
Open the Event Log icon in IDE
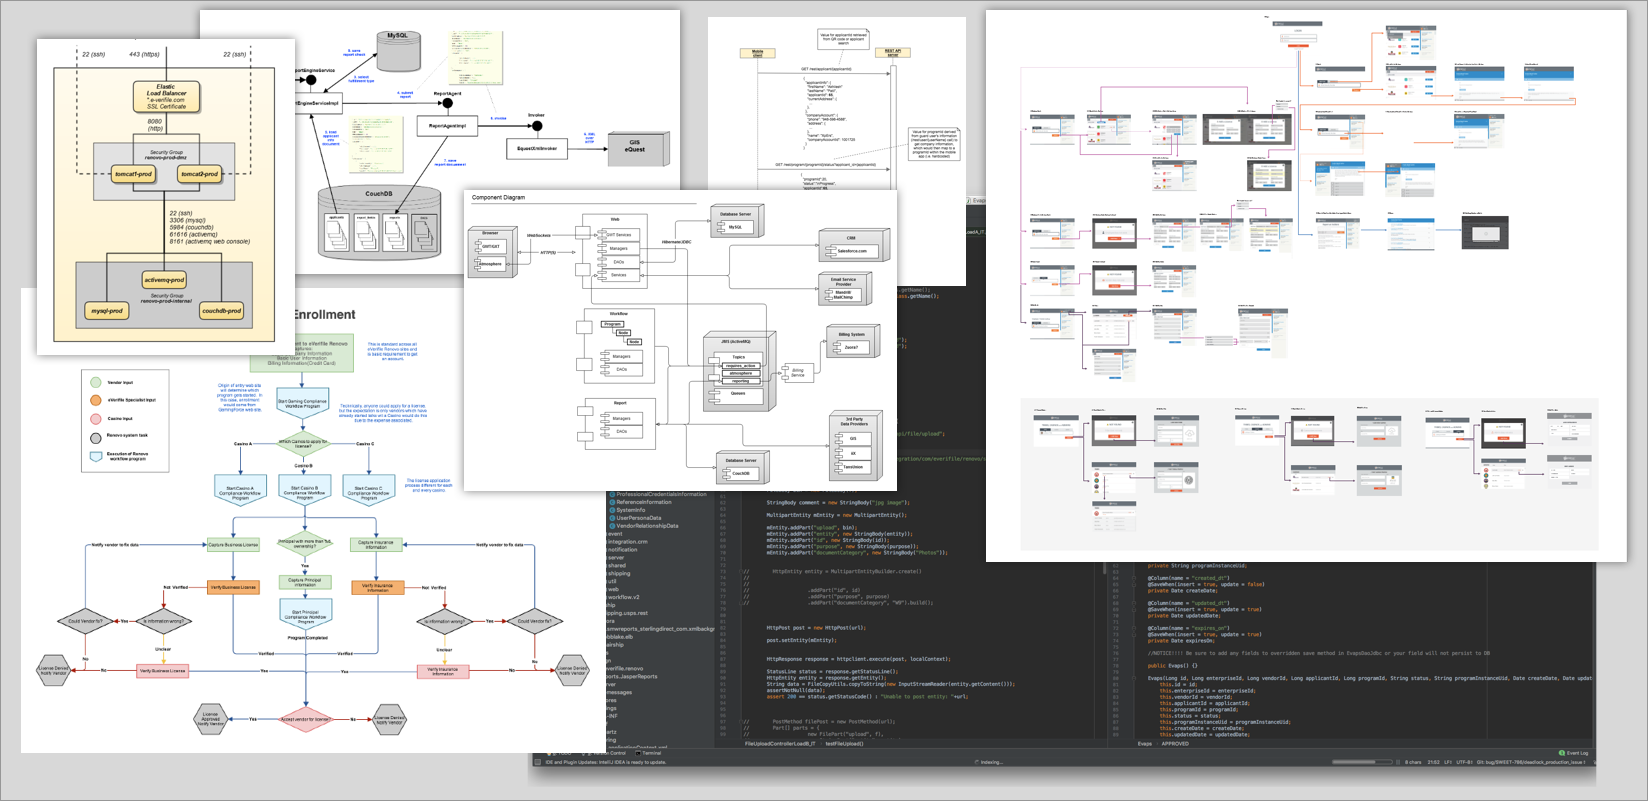click(x=1562, y=753)
